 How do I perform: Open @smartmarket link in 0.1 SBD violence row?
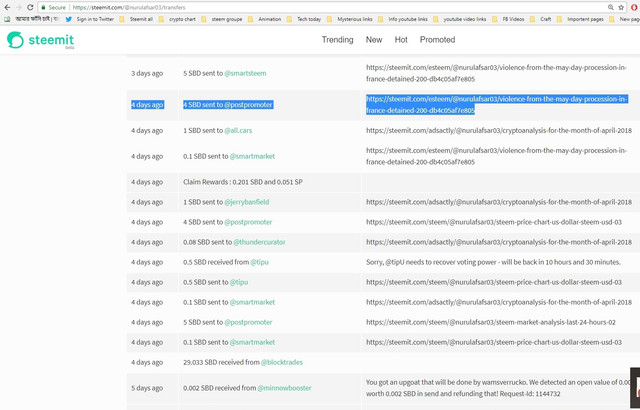(252, 156)
